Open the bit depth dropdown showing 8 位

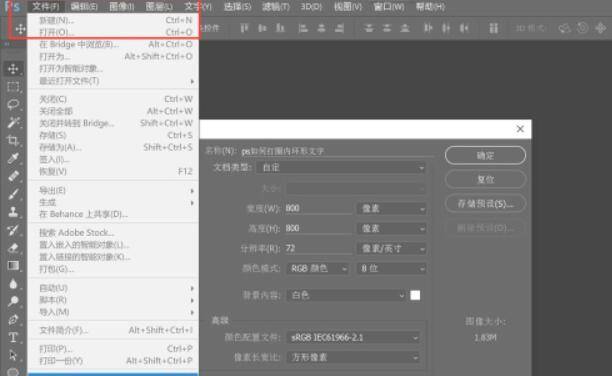[391, 269]
